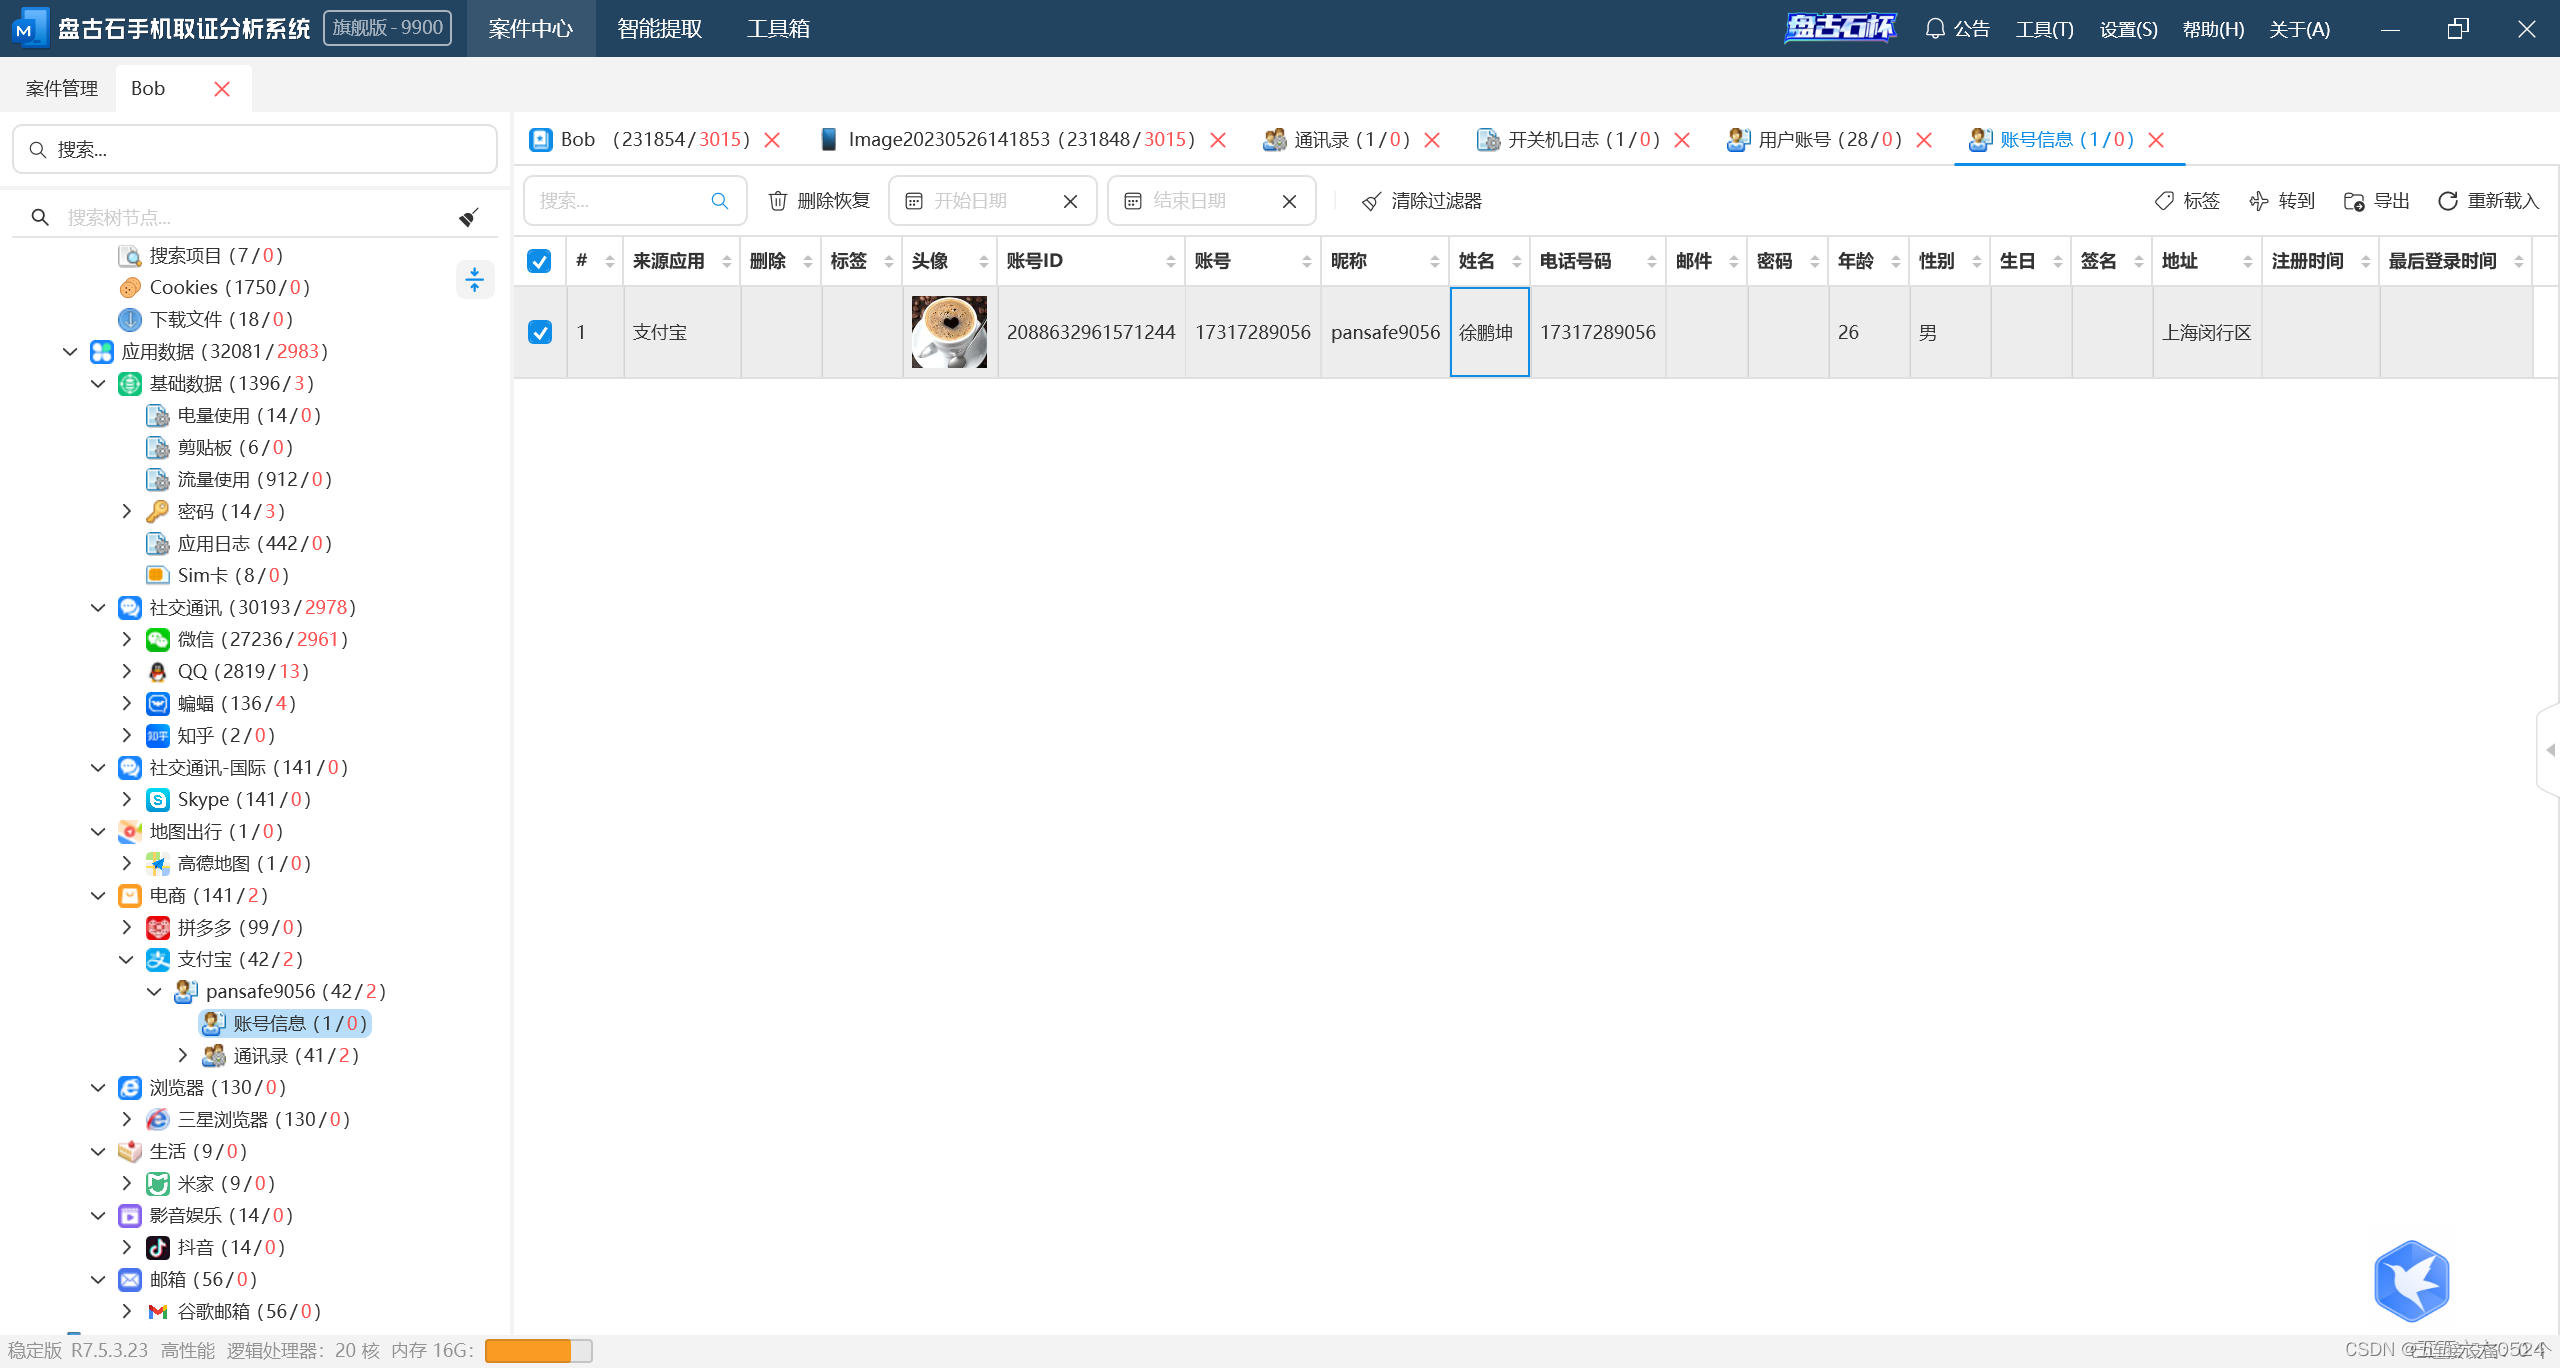Expand the 密码 tree node
2560x1368 pixels.
(126, 511)
